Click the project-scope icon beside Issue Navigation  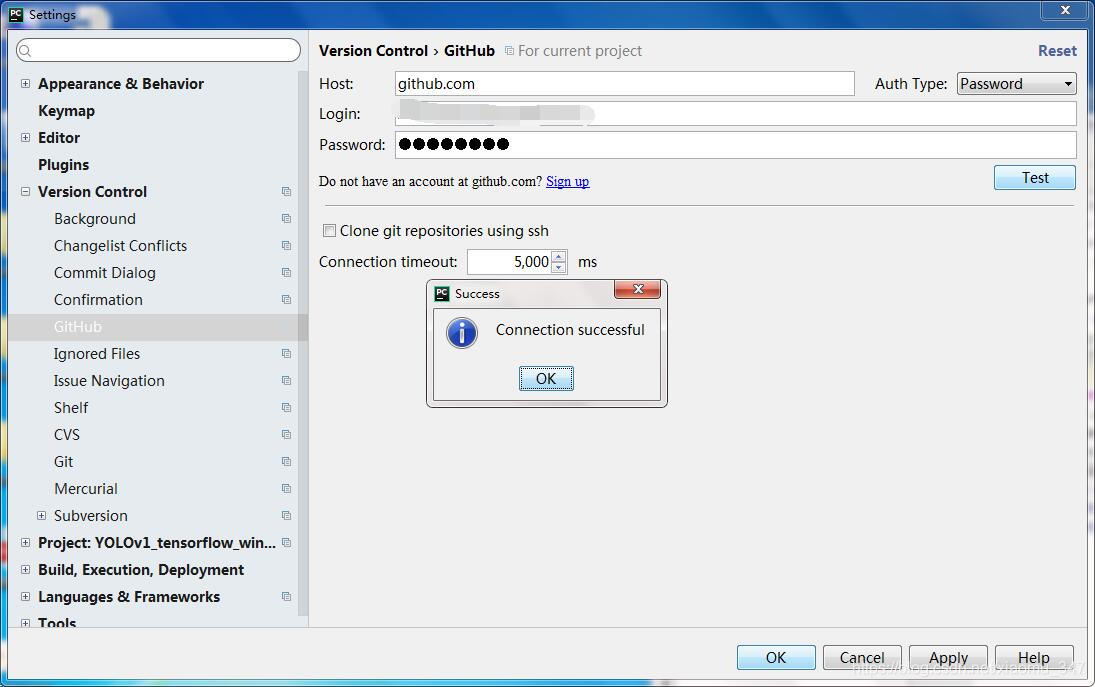pyautogui.click(x=286, y=381)
